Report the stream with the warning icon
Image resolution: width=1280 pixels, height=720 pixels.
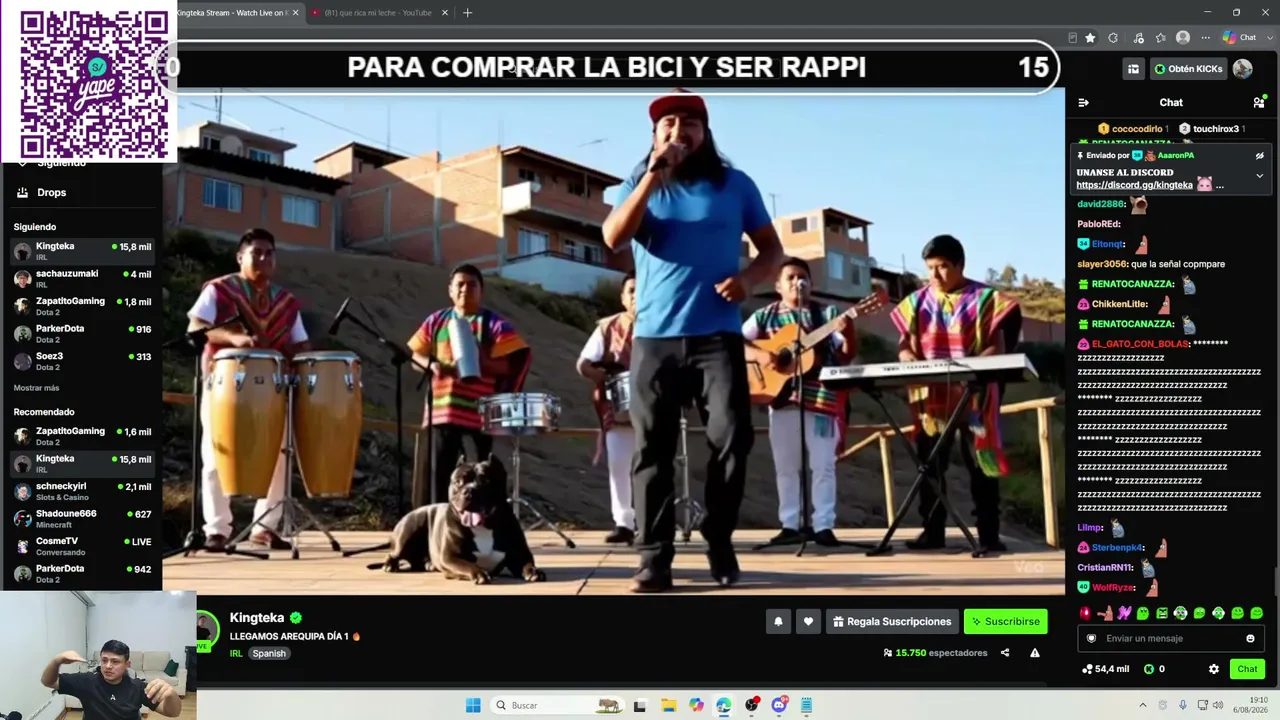(x=1035, y=653)
